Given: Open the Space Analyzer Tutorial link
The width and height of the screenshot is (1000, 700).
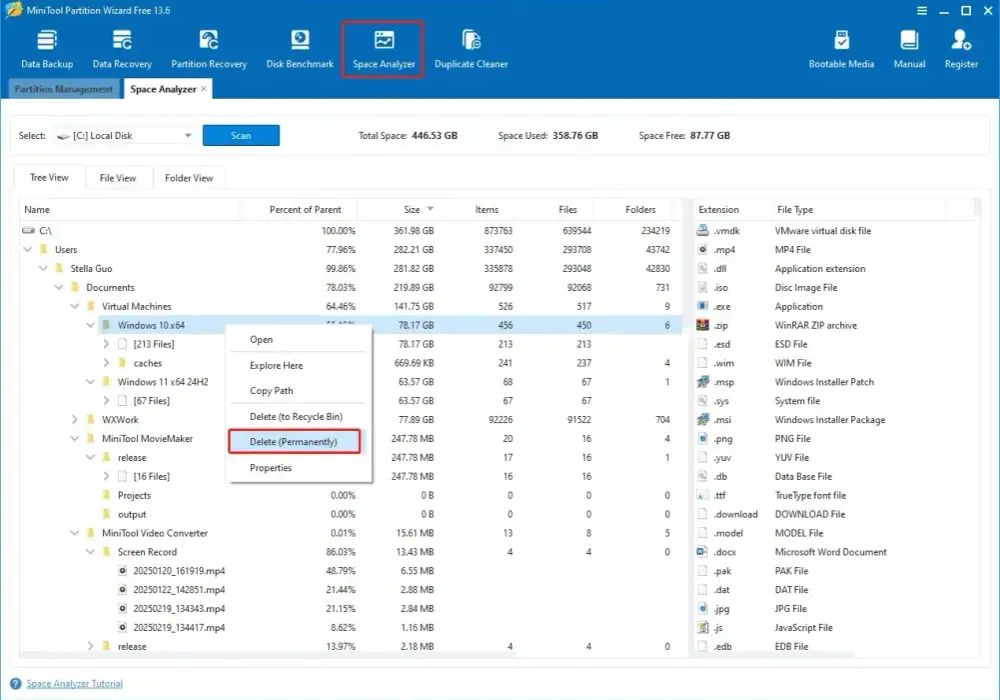Looking at the screenshot, I should coord(75,683).
